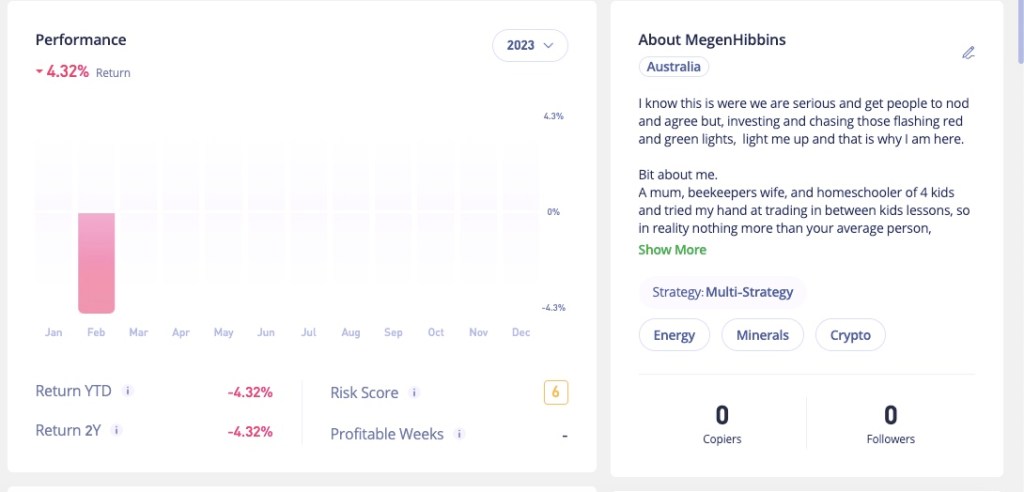Click info icon beside Risk Score
Viewport: 1024px width, 492px height.
[414, 393]
